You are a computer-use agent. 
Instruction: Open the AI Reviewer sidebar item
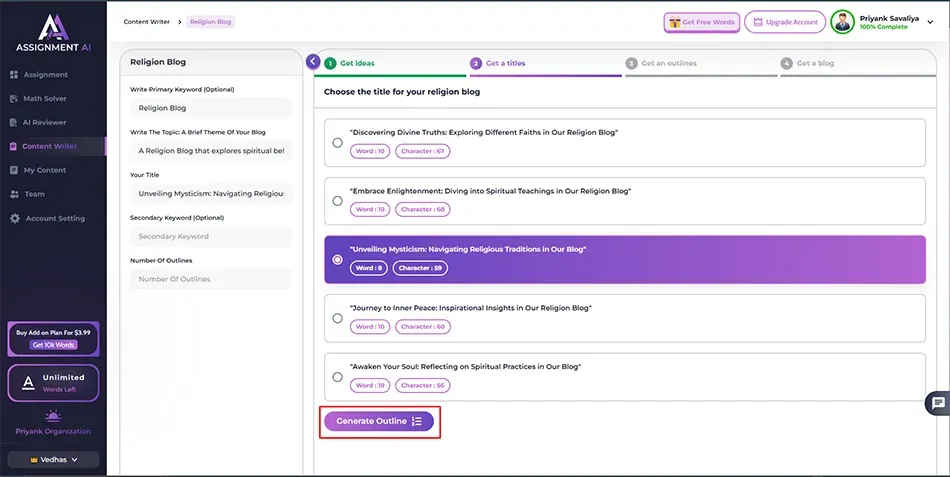click(44, 122)
